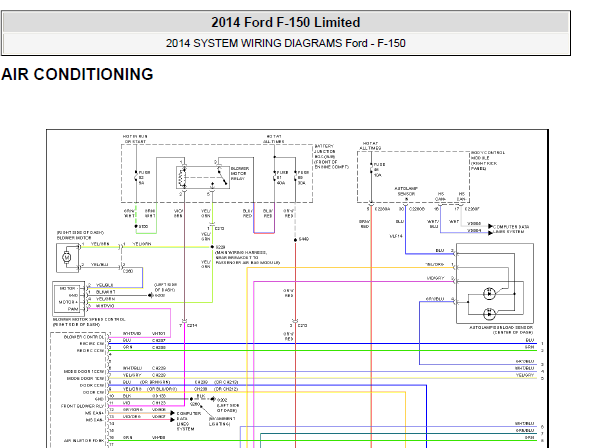Click the relay coil symbol inside the blower relay
The width and height of the screenshot is (604, 448).
point(183,177)
